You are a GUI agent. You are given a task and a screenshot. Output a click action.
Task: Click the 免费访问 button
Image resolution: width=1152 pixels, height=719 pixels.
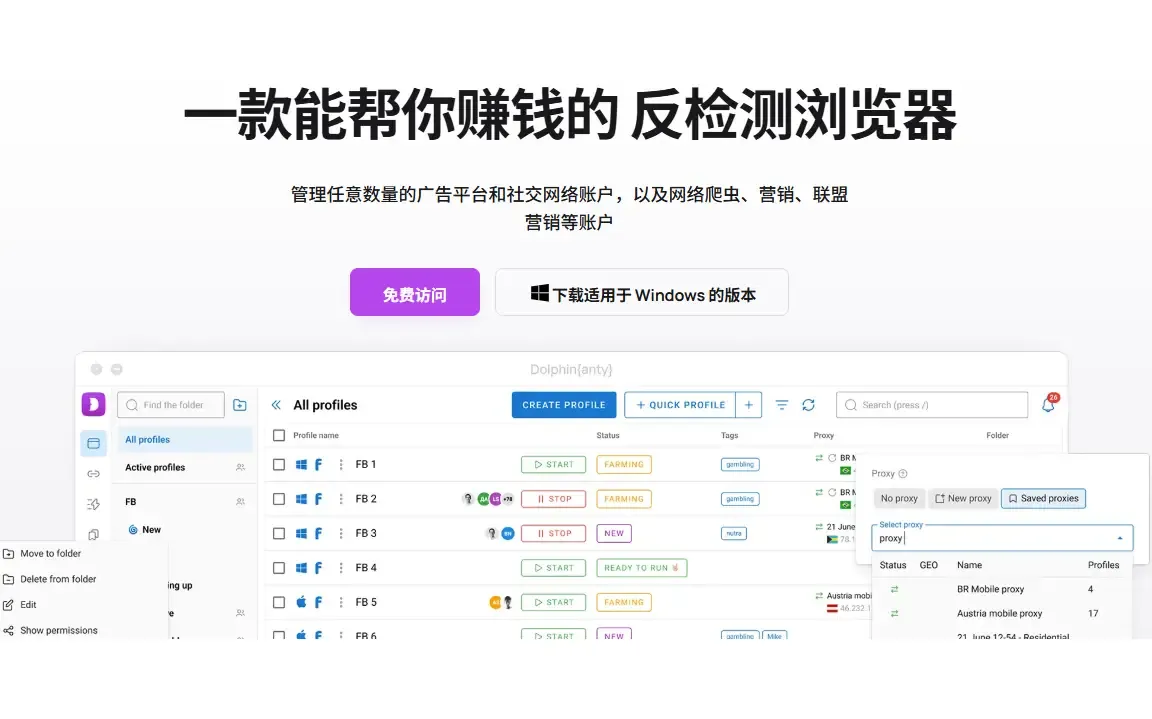[414, 291]
